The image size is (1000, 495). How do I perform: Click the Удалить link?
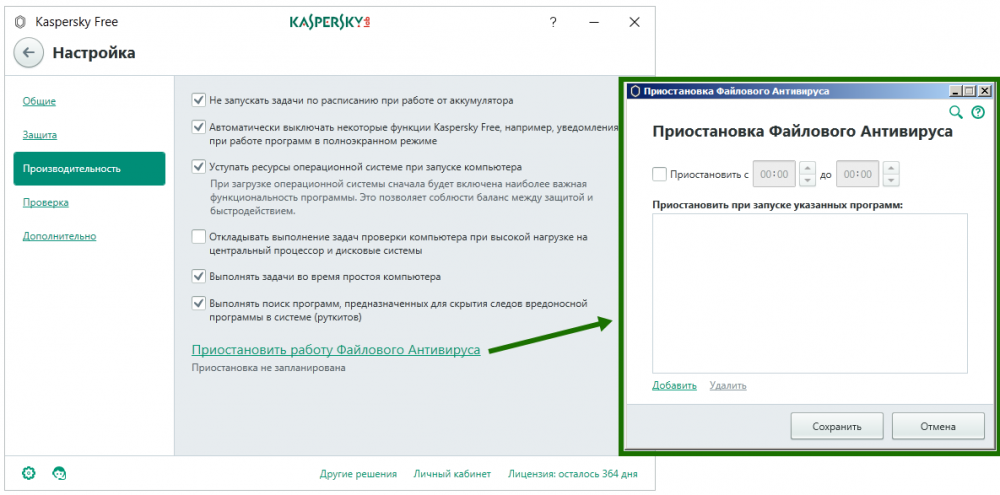click(728, 385)
